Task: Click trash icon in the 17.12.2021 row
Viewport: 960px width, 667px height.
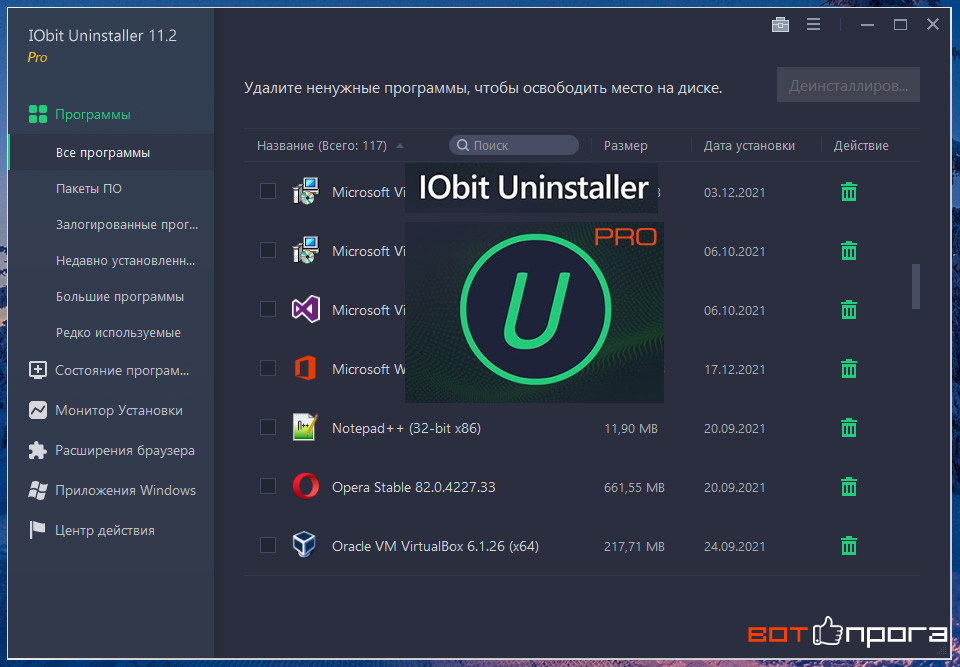Action: point(849,369)
